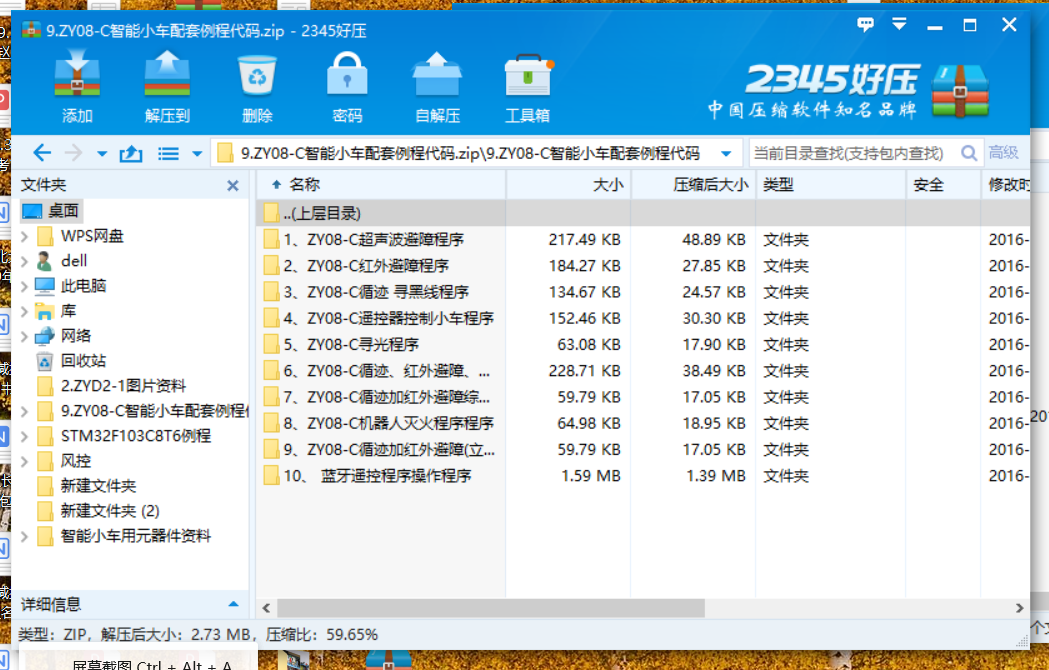Click the WPS网盘 folder icon
Image resolution: width=1049 pixels, height=670 pixels.
point(45,236)
